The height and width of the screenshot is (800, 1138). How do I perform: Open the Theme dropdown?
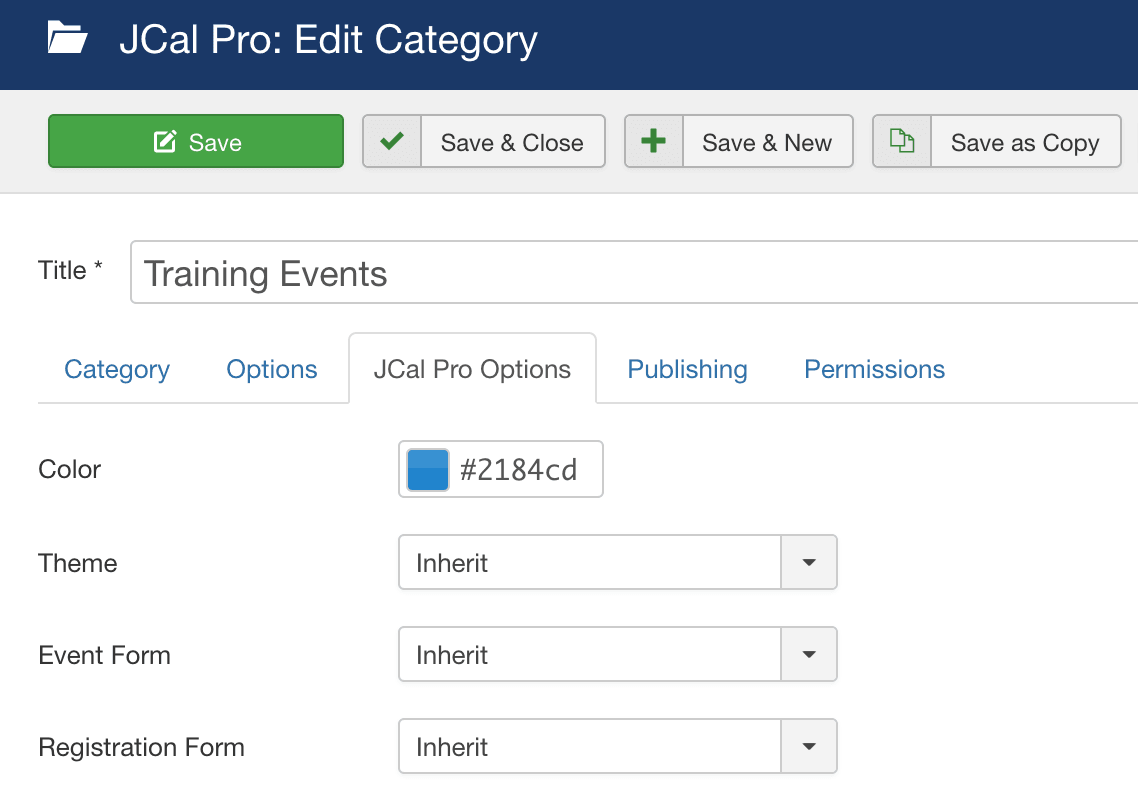click(x=618, y=562)
